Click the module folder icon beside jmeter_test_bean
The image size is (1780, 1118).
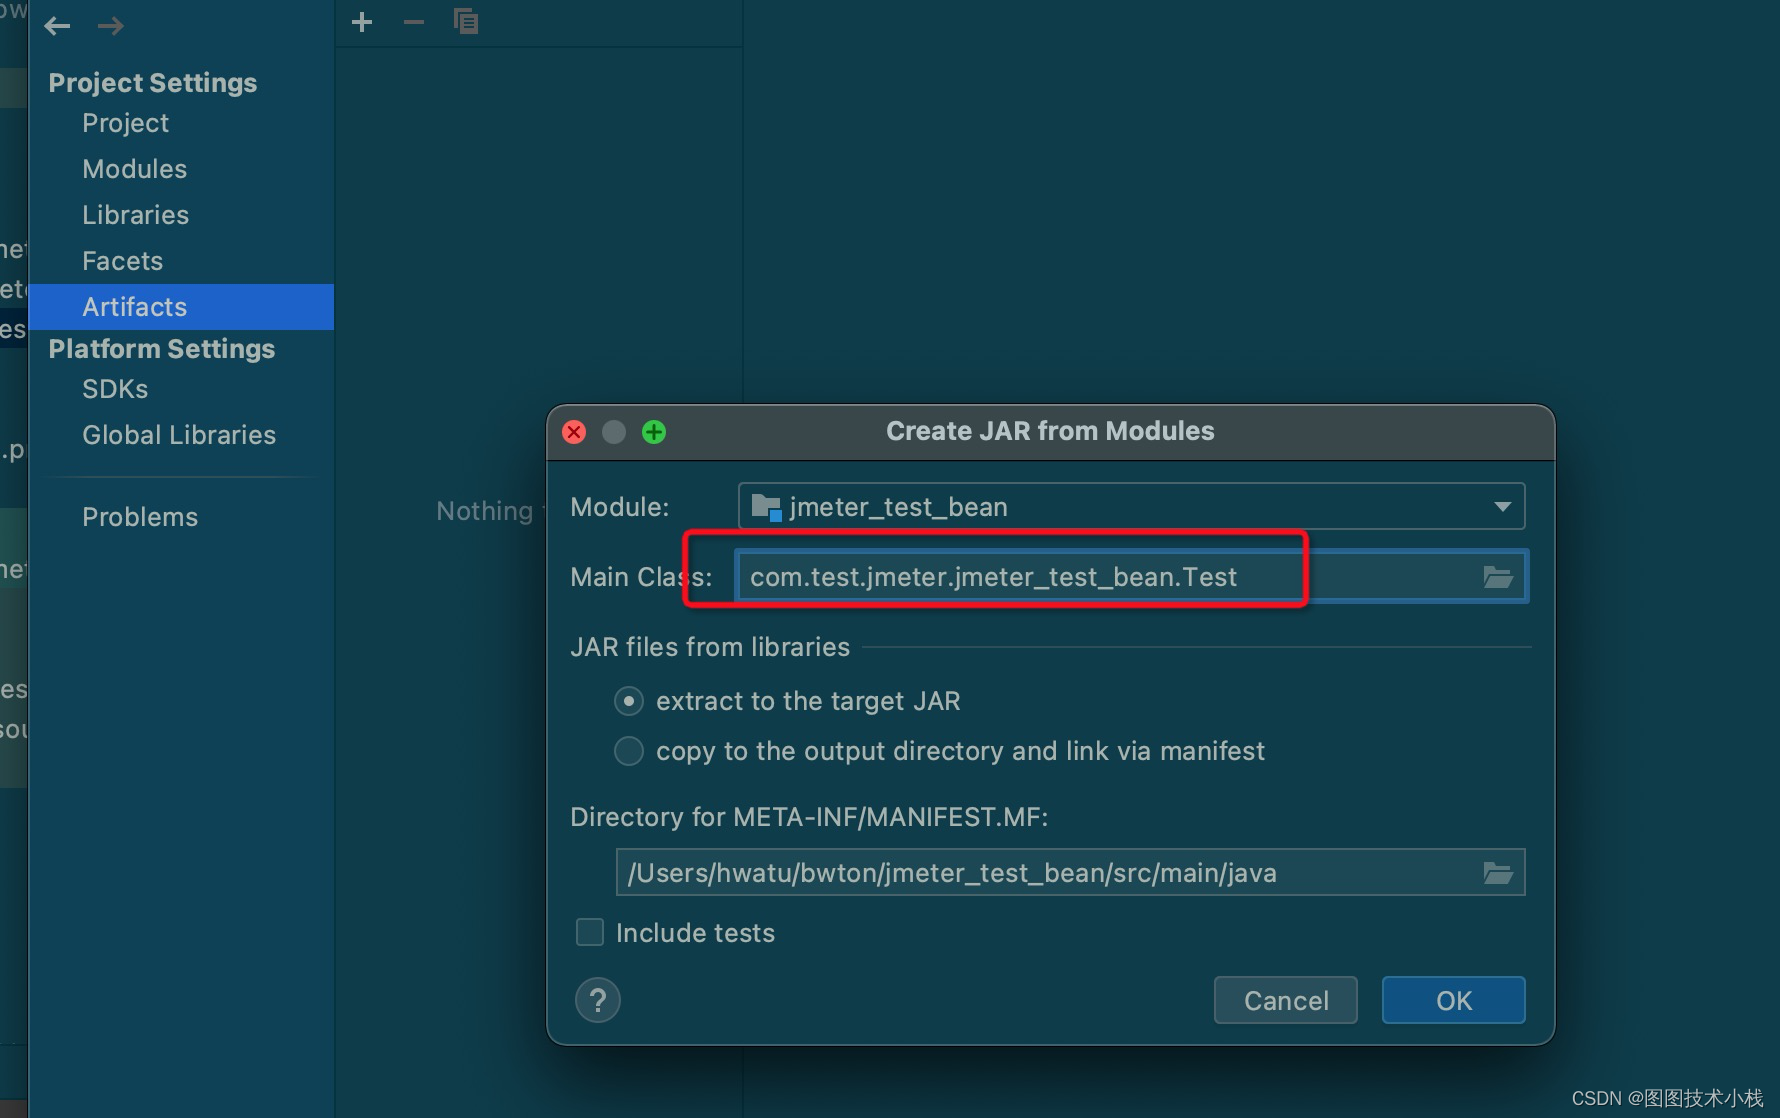765,506
